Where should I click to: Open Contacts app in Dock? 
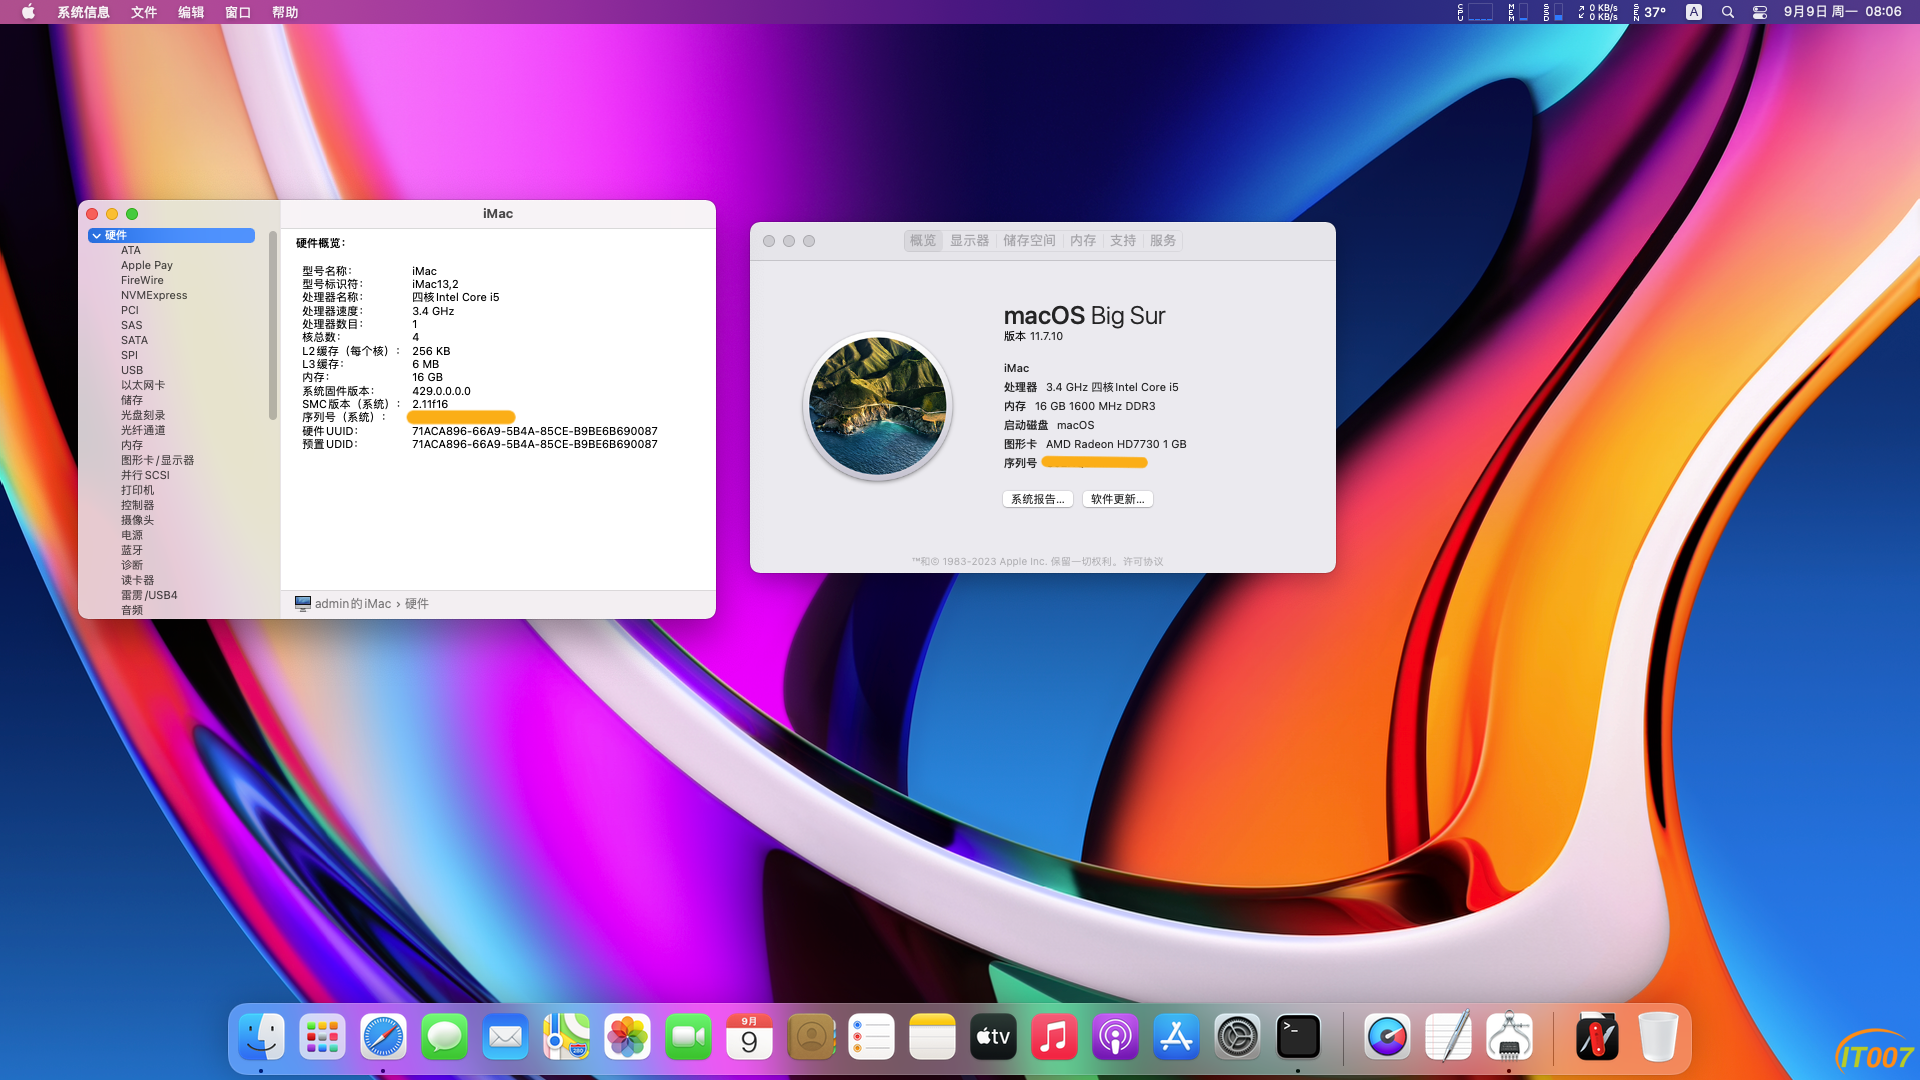pos(811,1037)
